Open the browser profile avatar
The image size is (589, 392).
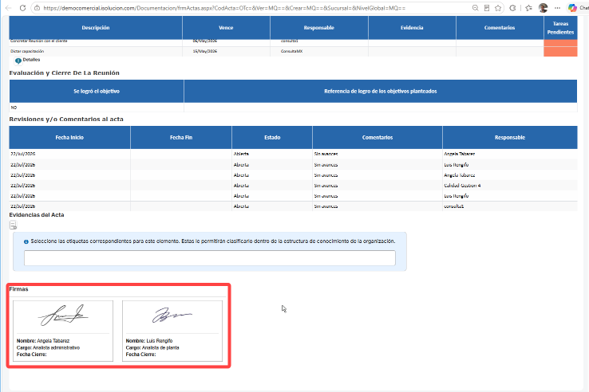click(x=543, y=8)
